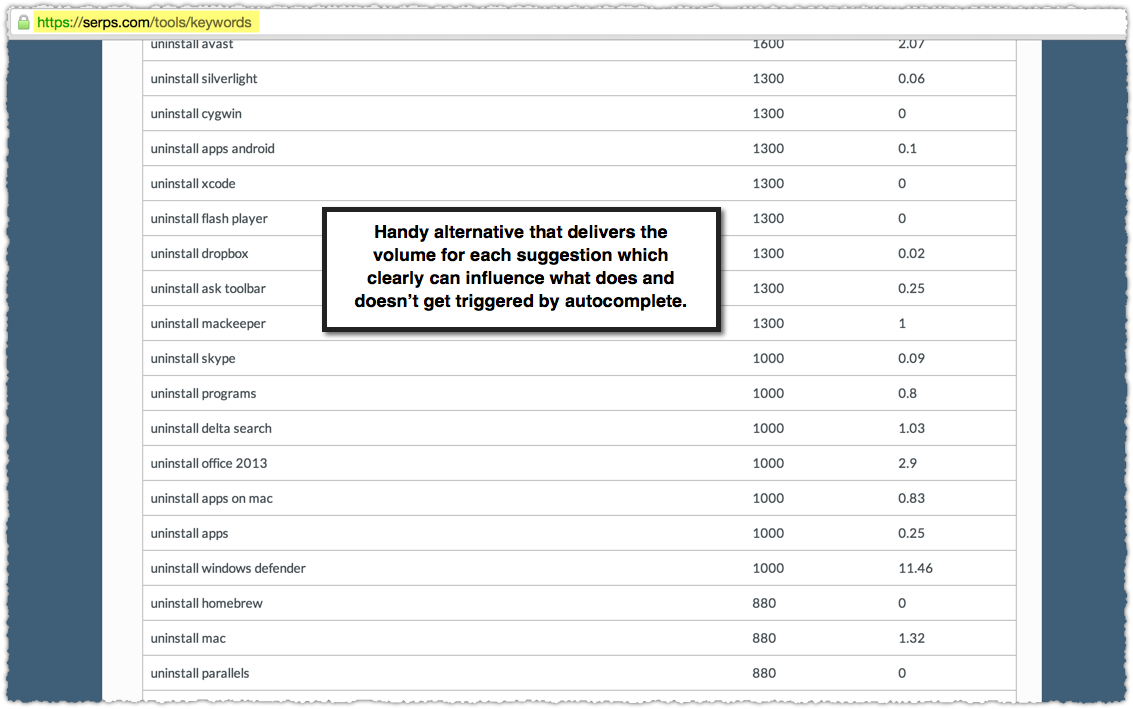Select keyword 'uninstall programs'
1133x709 pixels.
click(203, 394)
